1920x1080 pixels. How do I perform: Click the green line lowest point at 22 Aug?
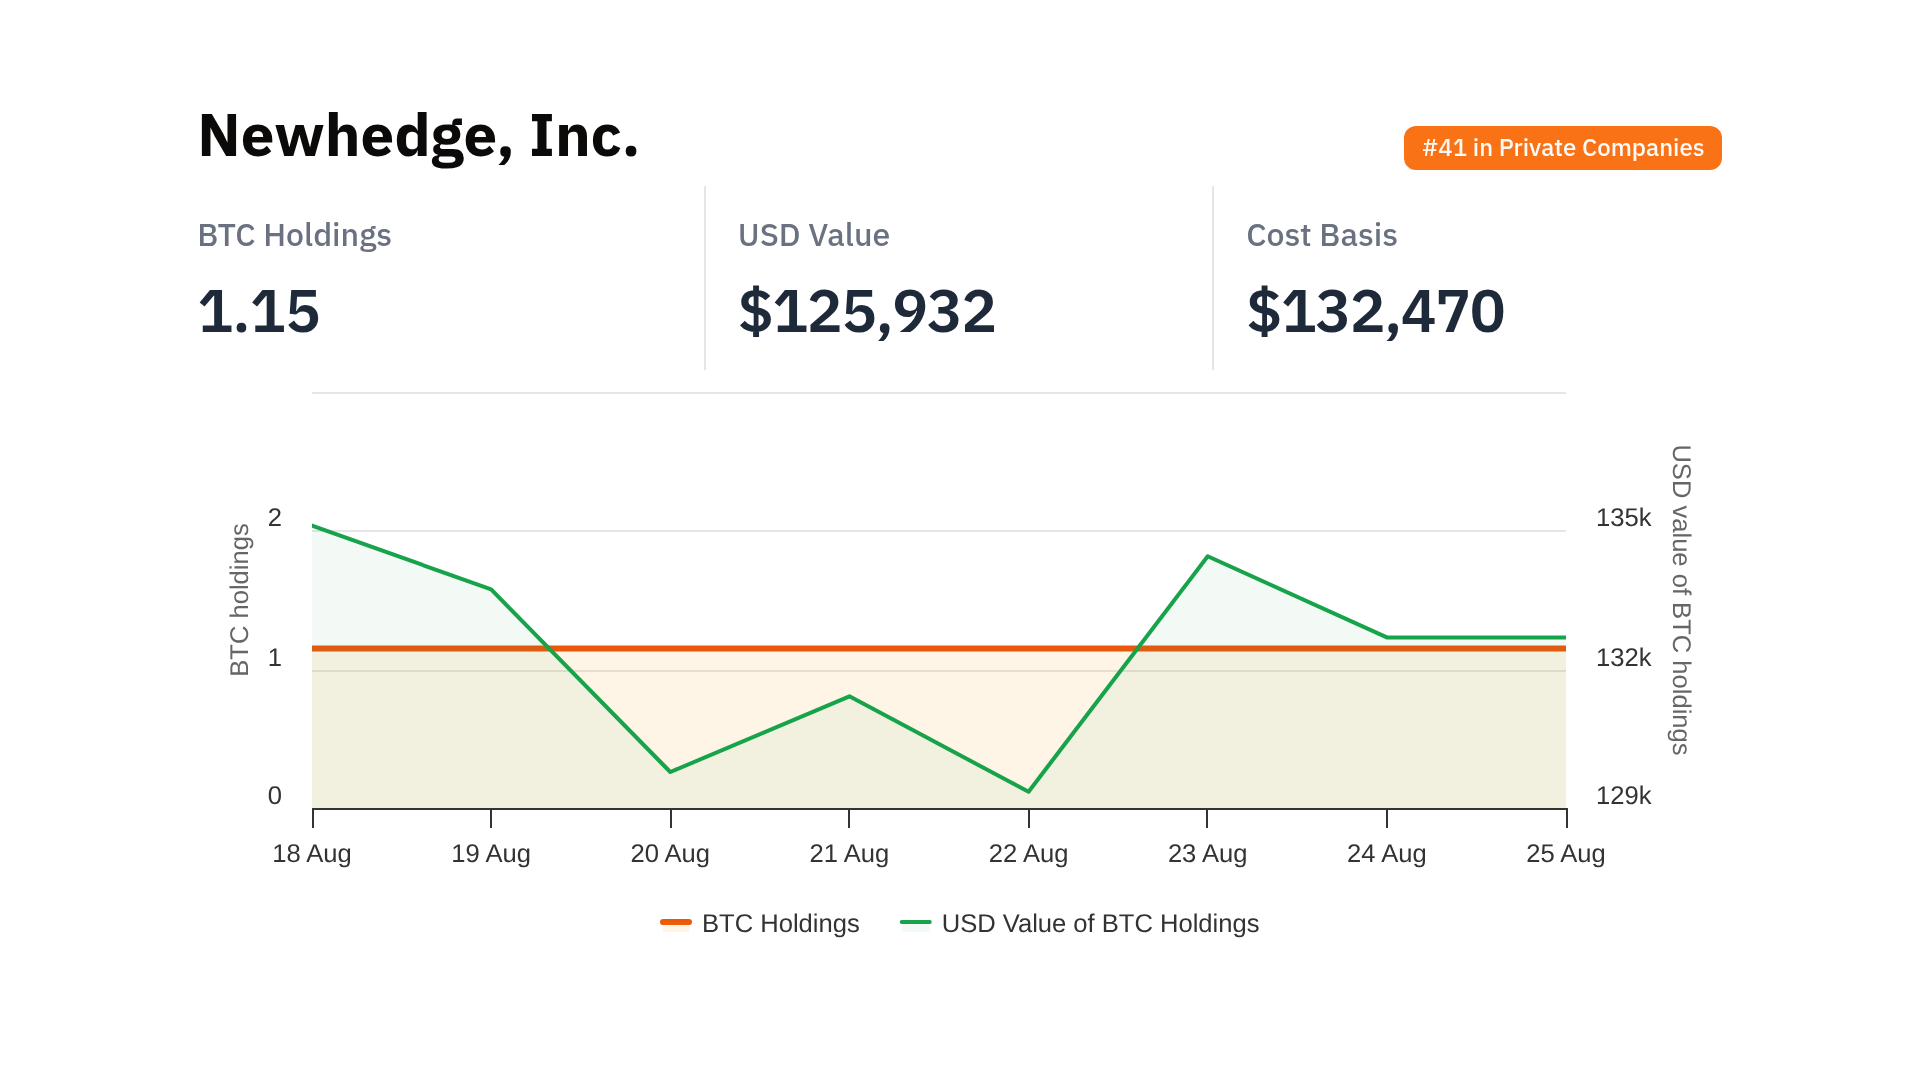[x=1028, y=792]
